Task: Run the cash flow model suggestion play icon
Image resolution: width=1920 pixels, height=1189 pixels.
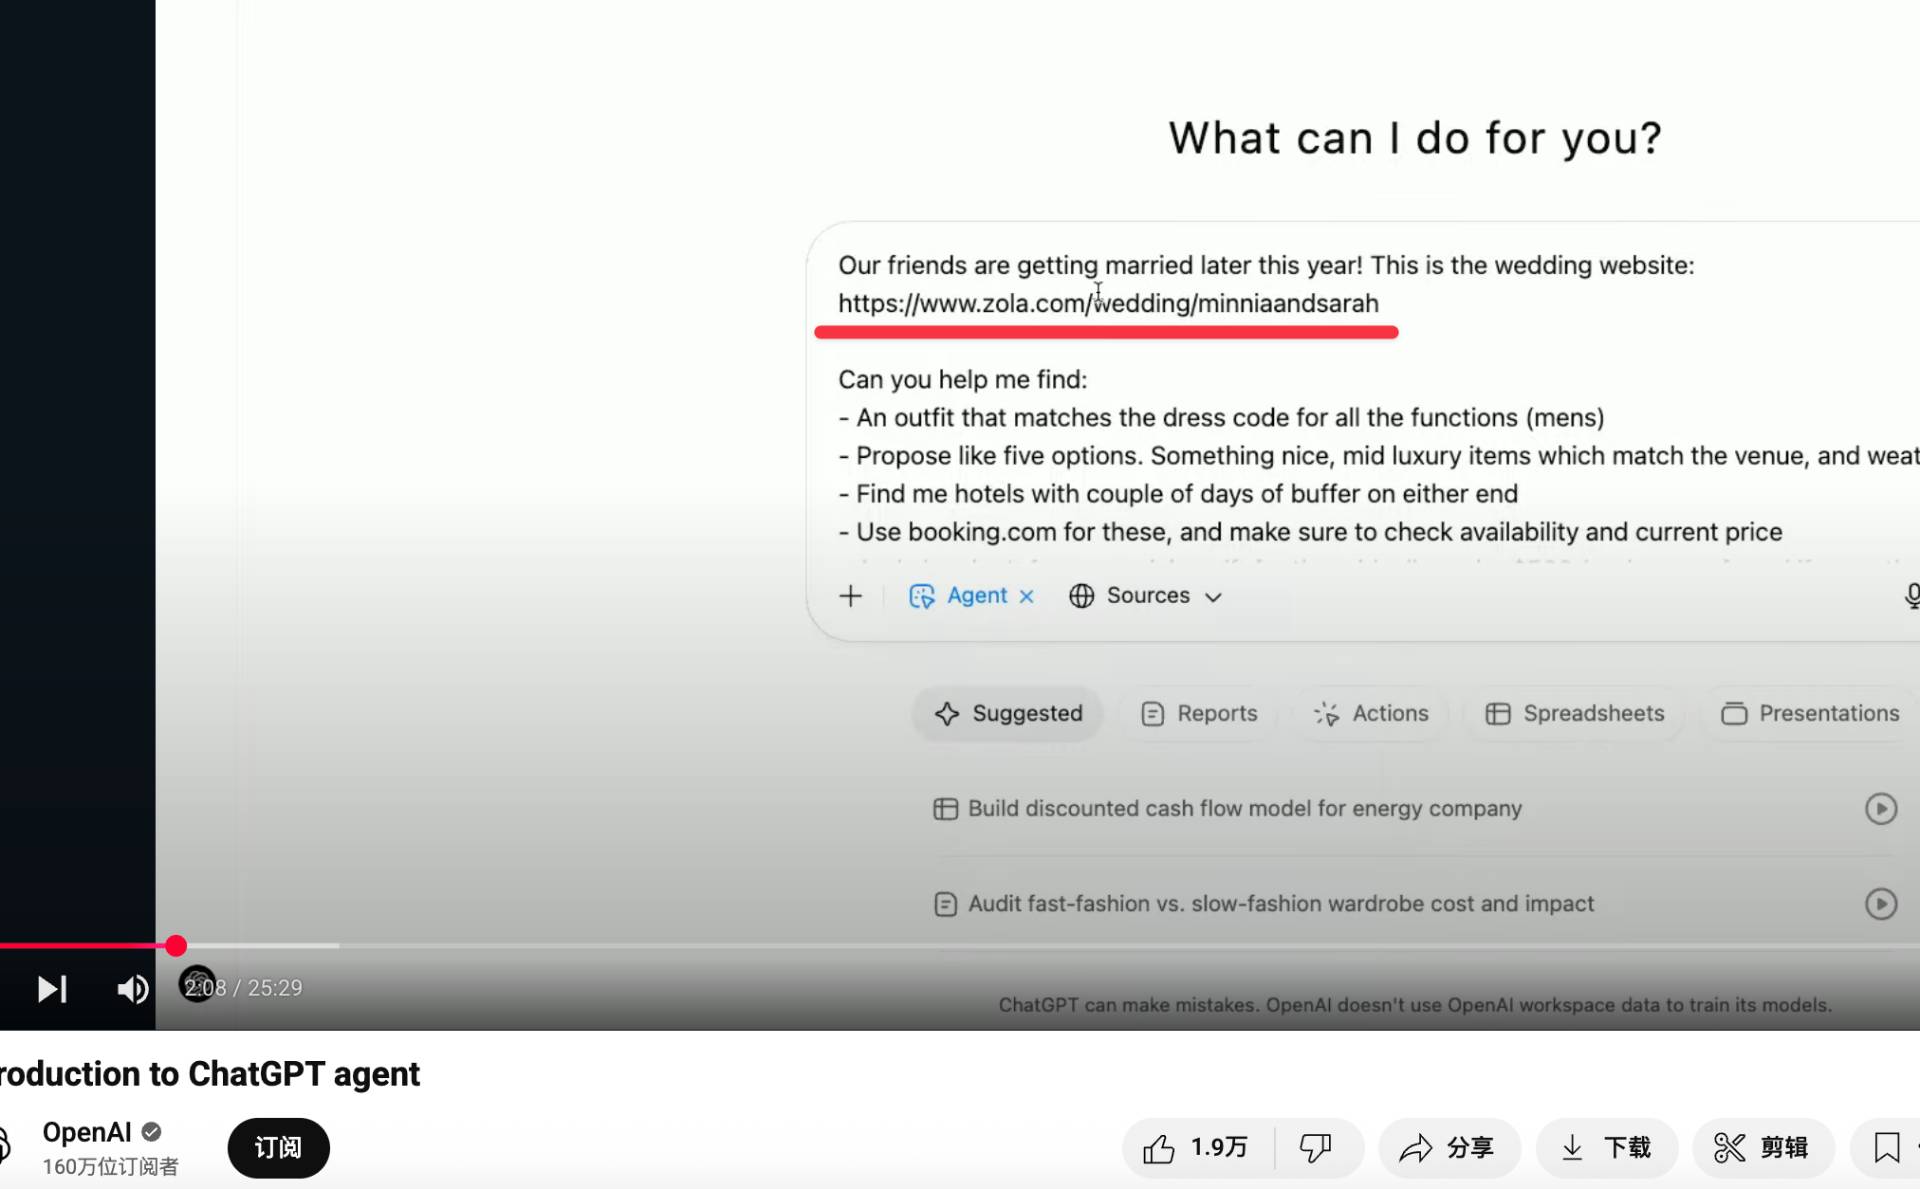Action: (1881, 808)
